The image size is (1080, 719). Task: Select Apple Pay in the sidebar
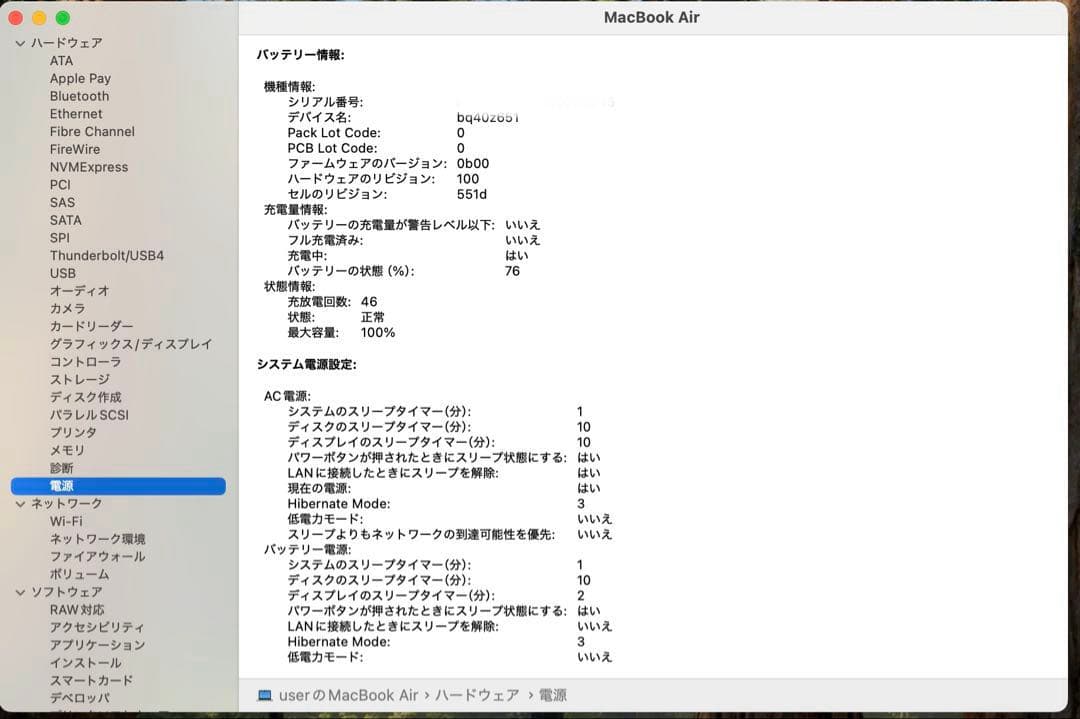80,79
